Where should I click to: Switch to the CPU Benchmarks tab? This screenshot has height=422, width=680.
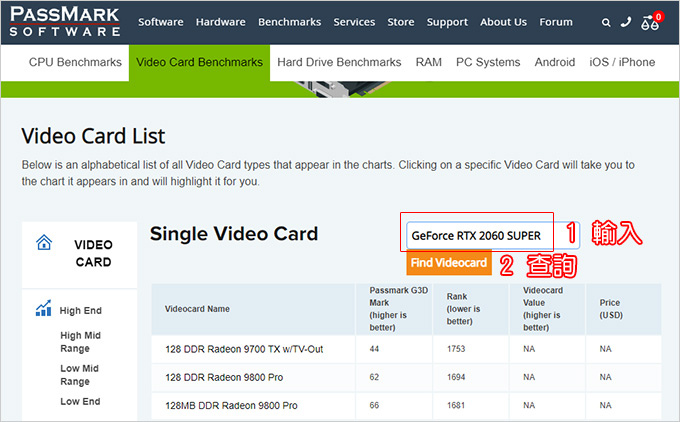coord(75,62)
